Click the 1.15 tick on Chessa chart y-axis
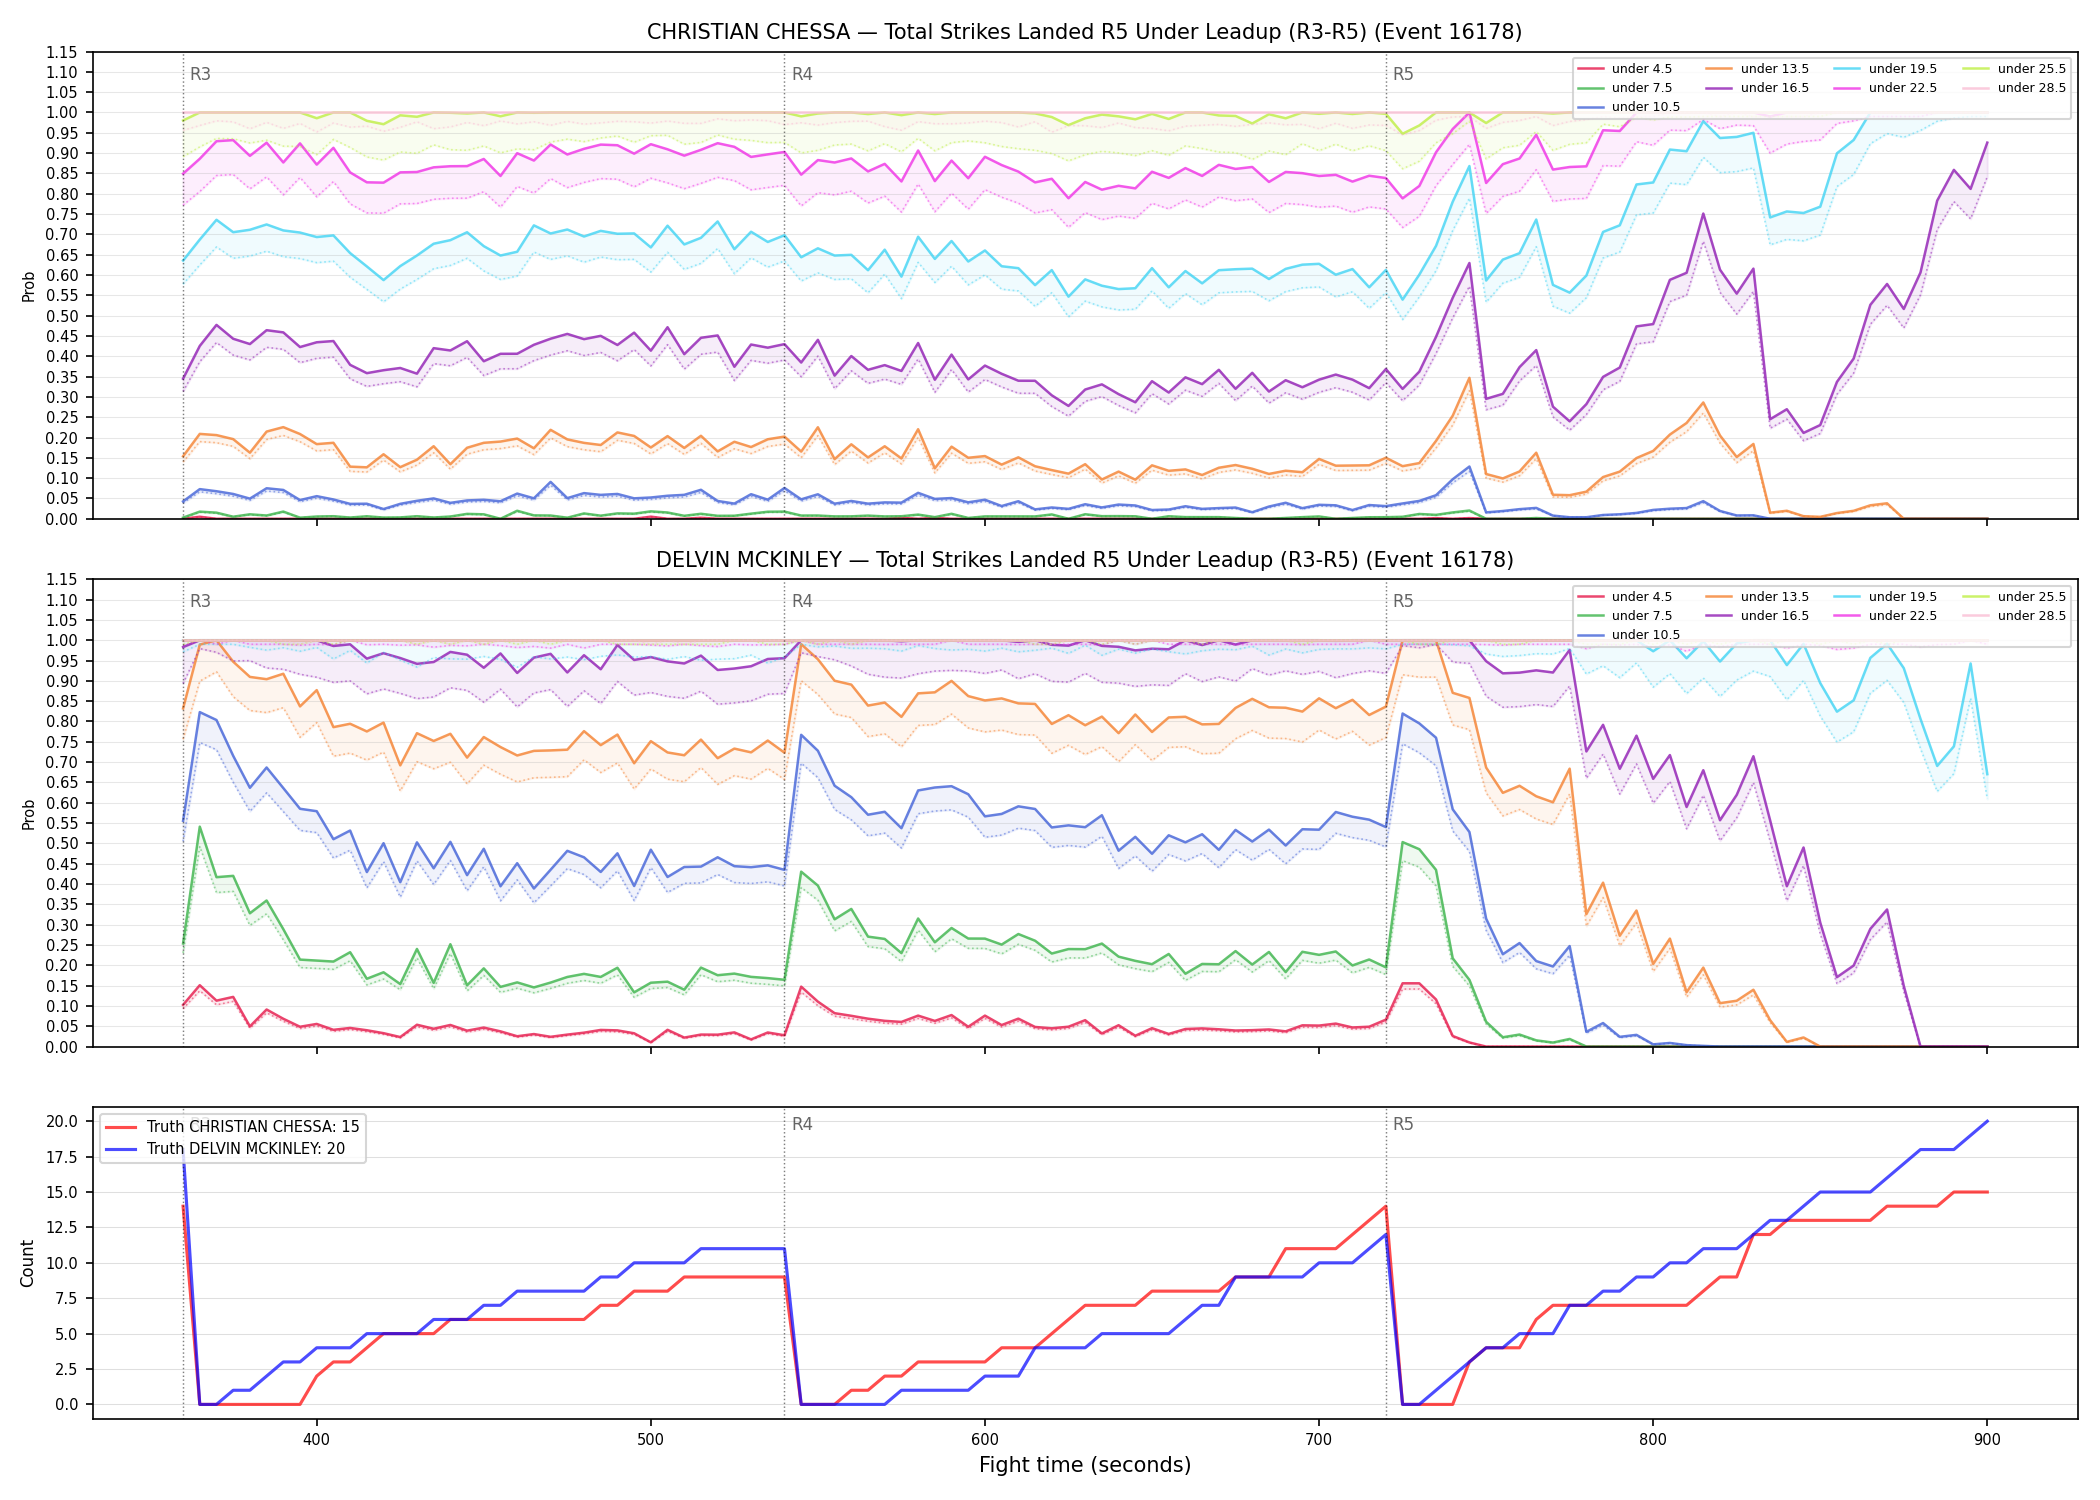This screenshot has width=2100, height=1500. tap(63, 52)
